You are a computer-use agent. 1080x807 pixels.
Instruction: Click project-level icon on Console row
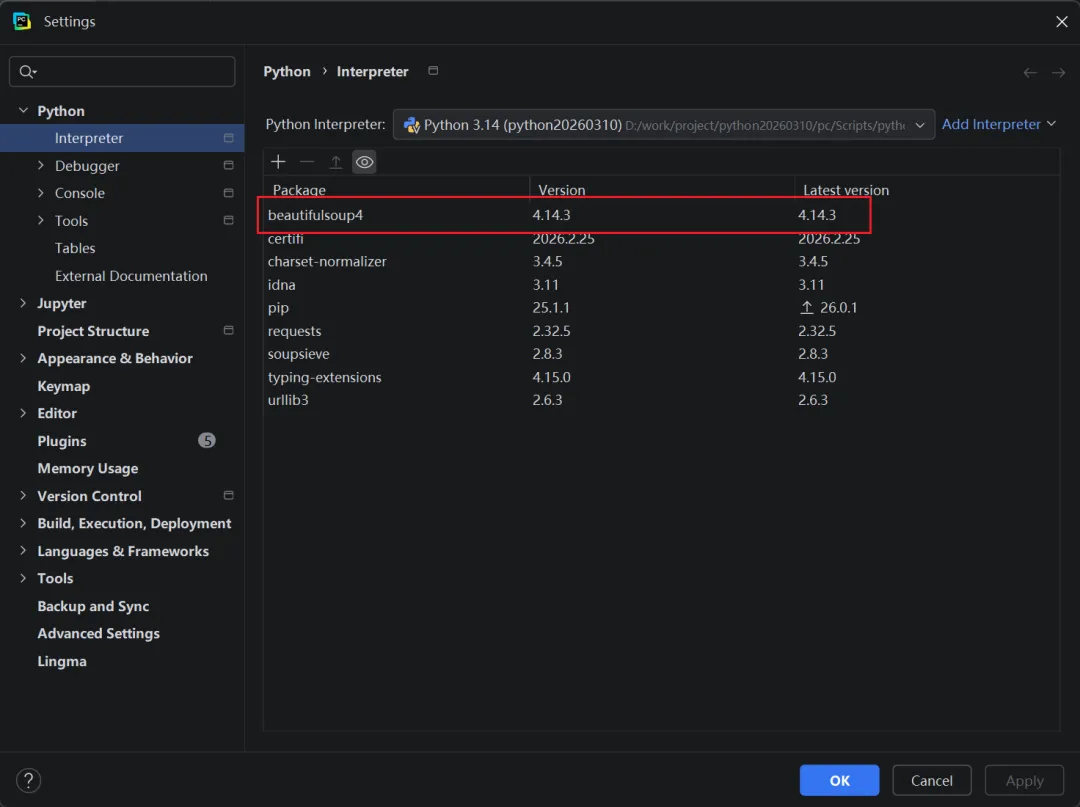click(x=229, y=193)
